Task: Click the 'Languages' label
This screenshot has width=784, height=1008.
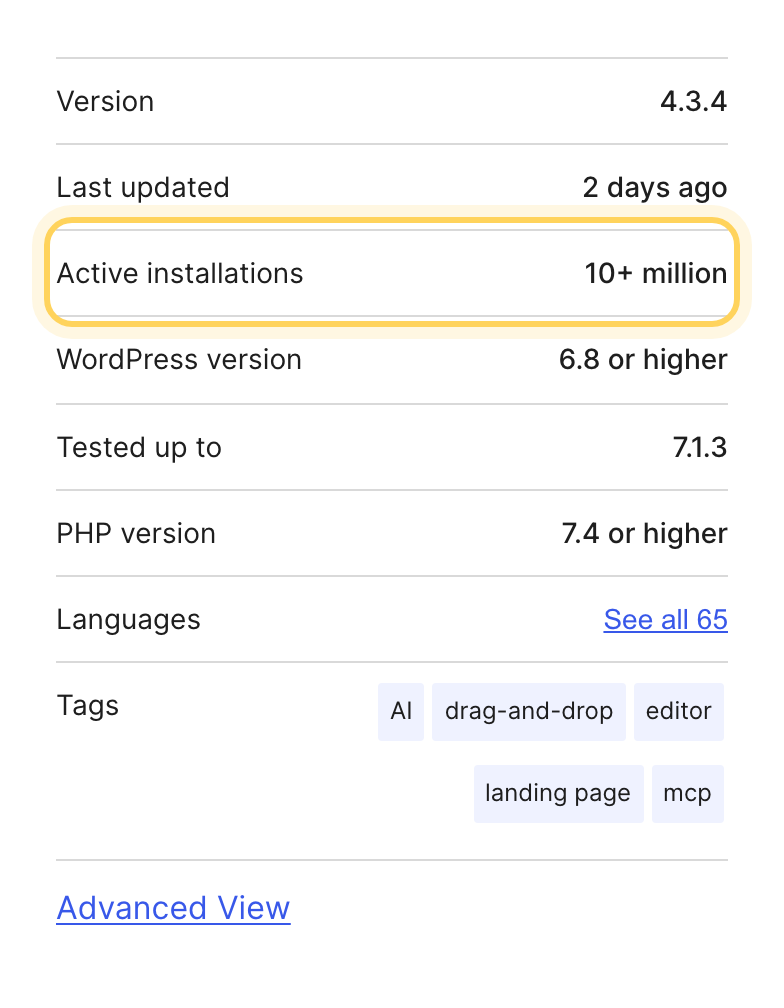Action: pos(129,620)
